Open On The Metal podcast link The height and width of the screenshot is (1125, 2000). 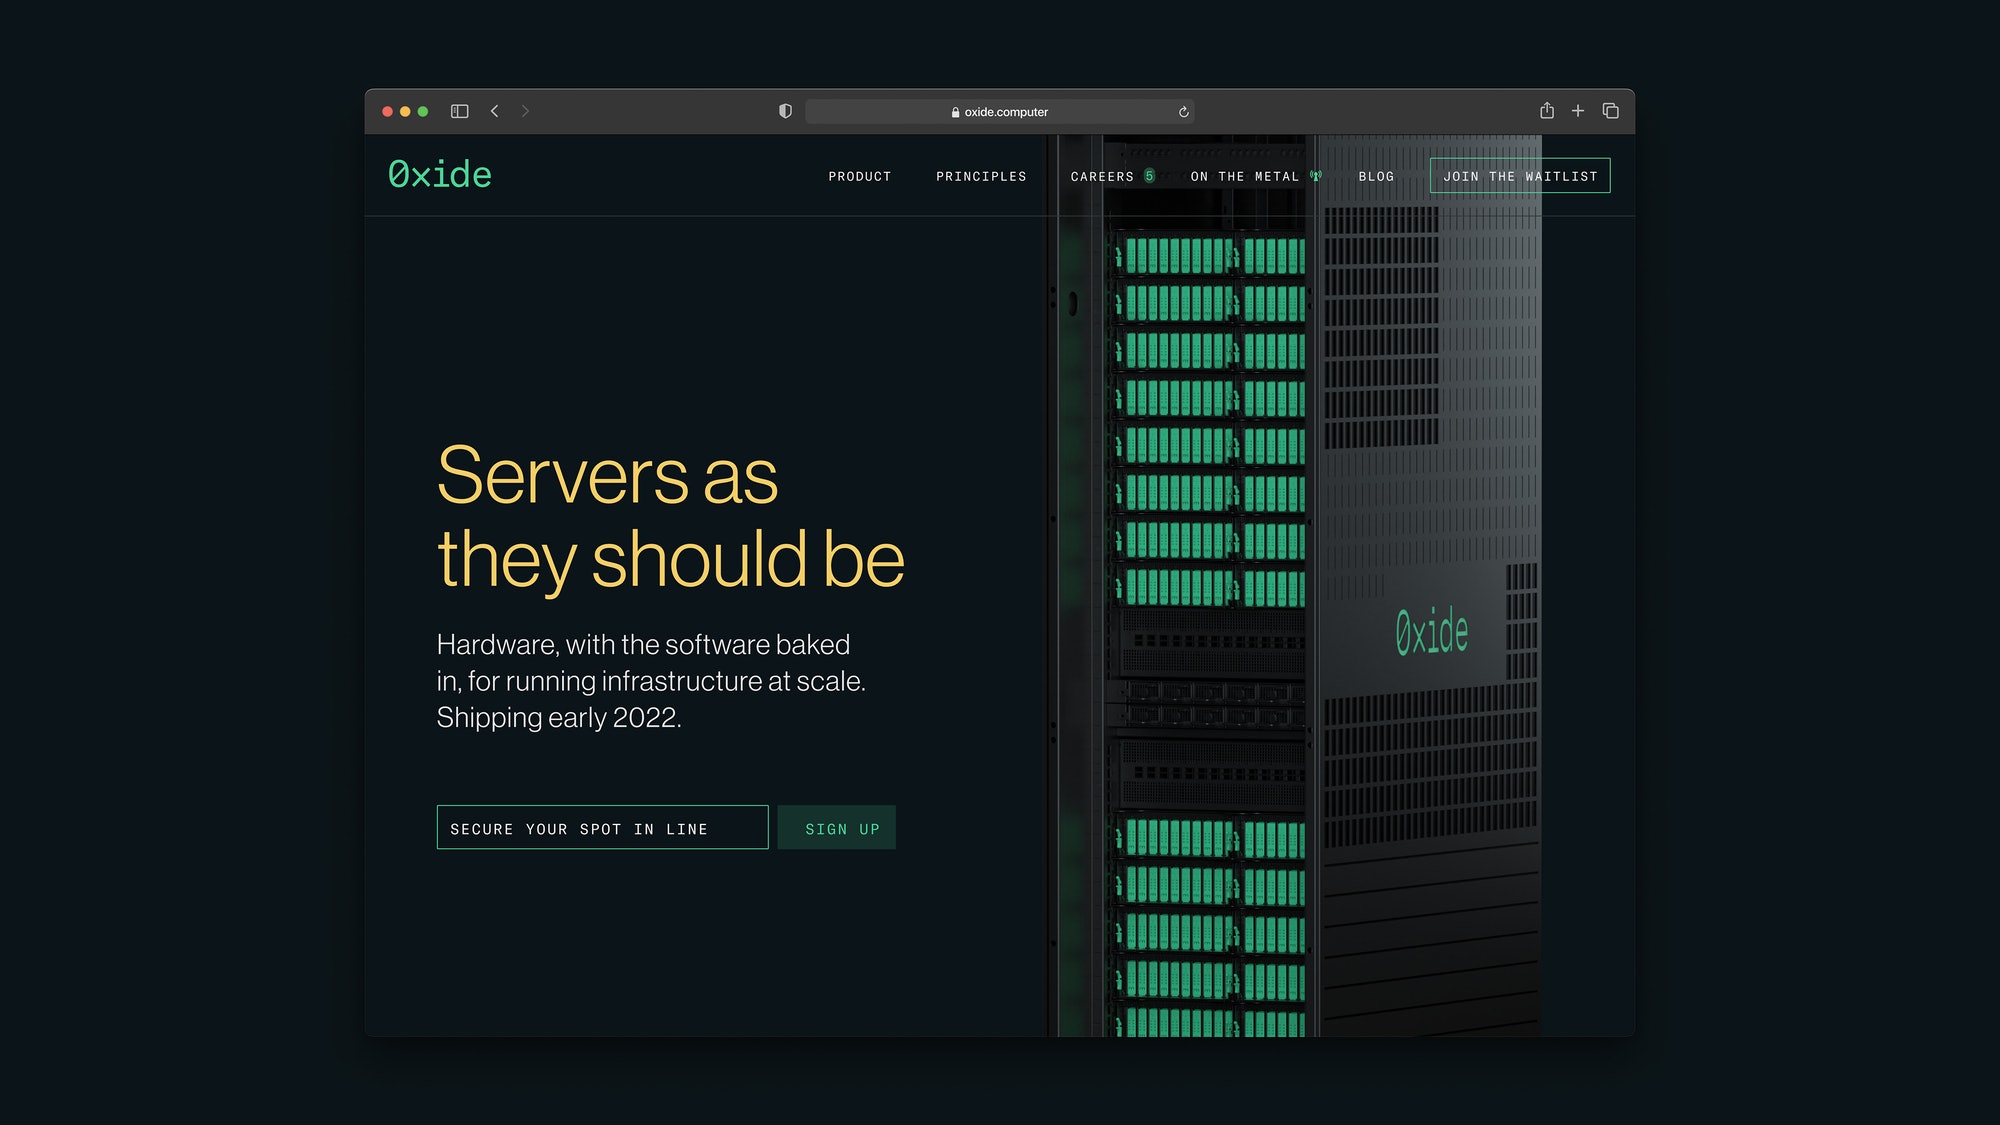(x=1245, y=176)
